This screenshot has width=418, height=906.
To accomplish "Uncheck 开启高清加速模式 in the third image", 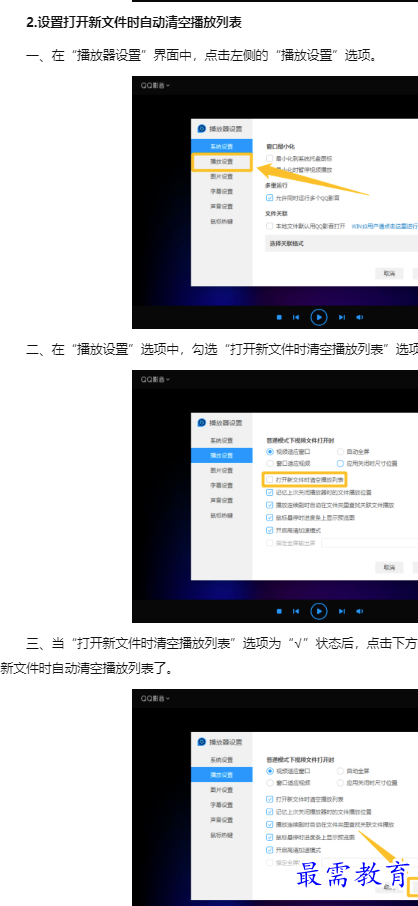I will pyautogui.click(x=269, y=850).
